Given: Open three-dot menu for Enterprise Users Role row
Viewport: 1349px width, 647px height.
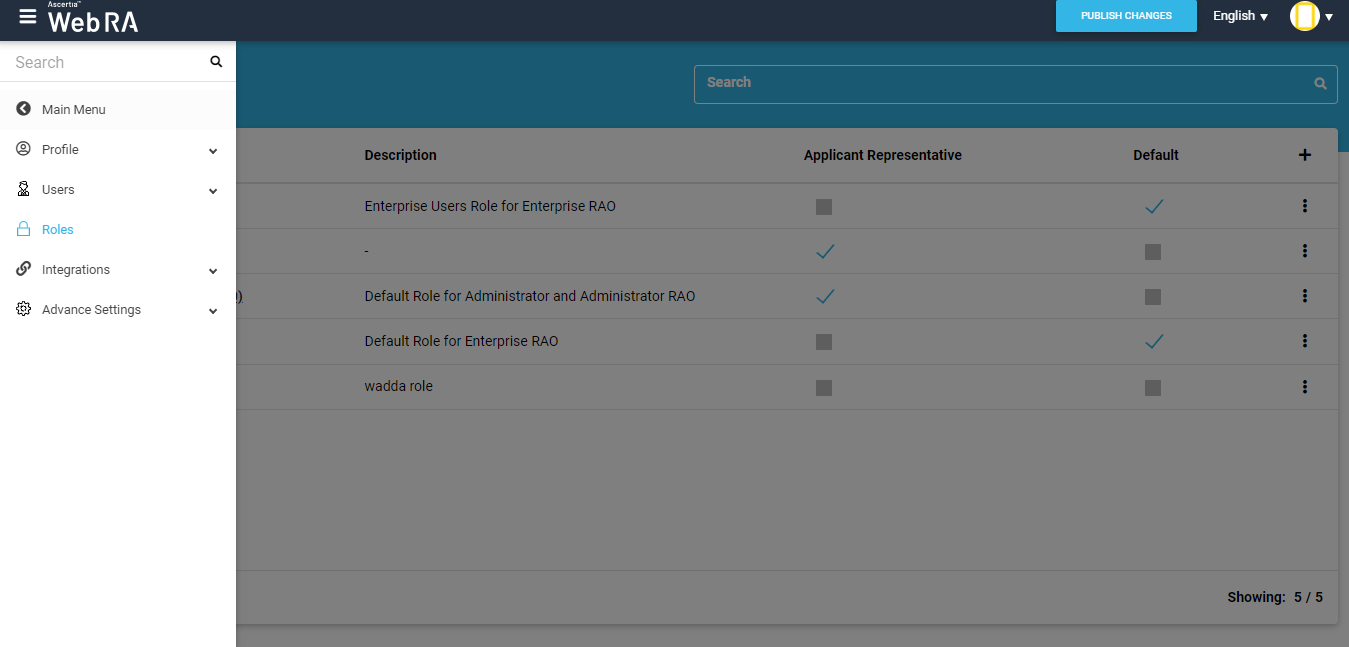Looking at the screenshot, I should 1304,206.
